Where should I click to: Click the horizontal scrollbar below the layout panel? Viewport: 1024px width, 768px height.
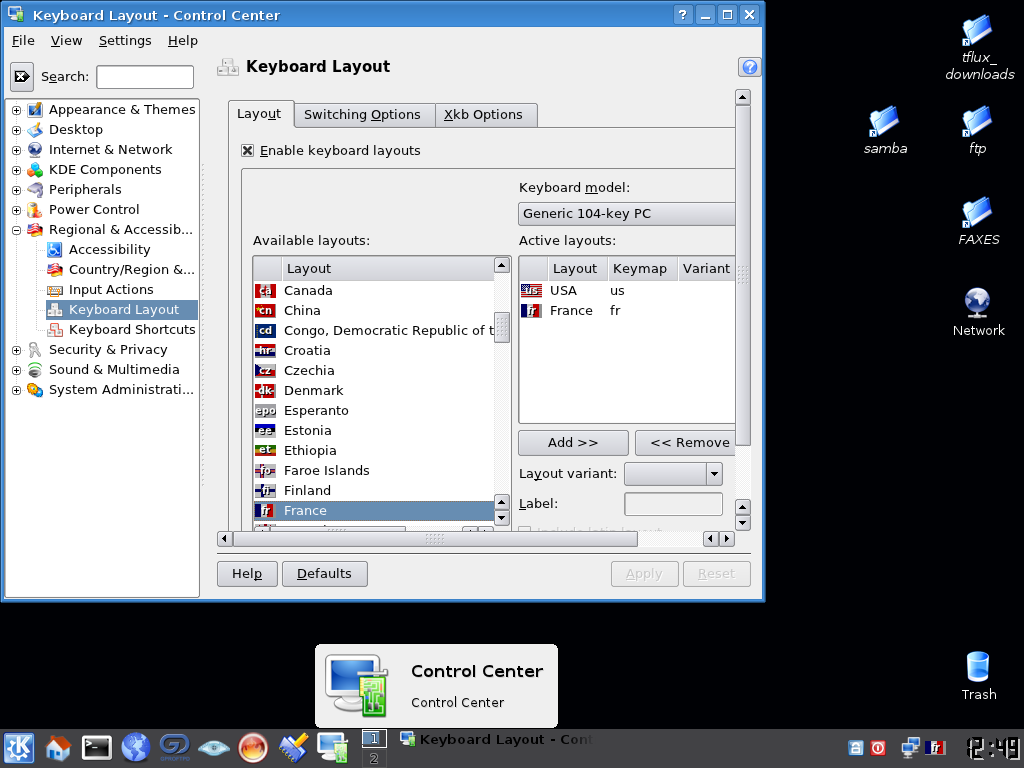coord(434,539)
